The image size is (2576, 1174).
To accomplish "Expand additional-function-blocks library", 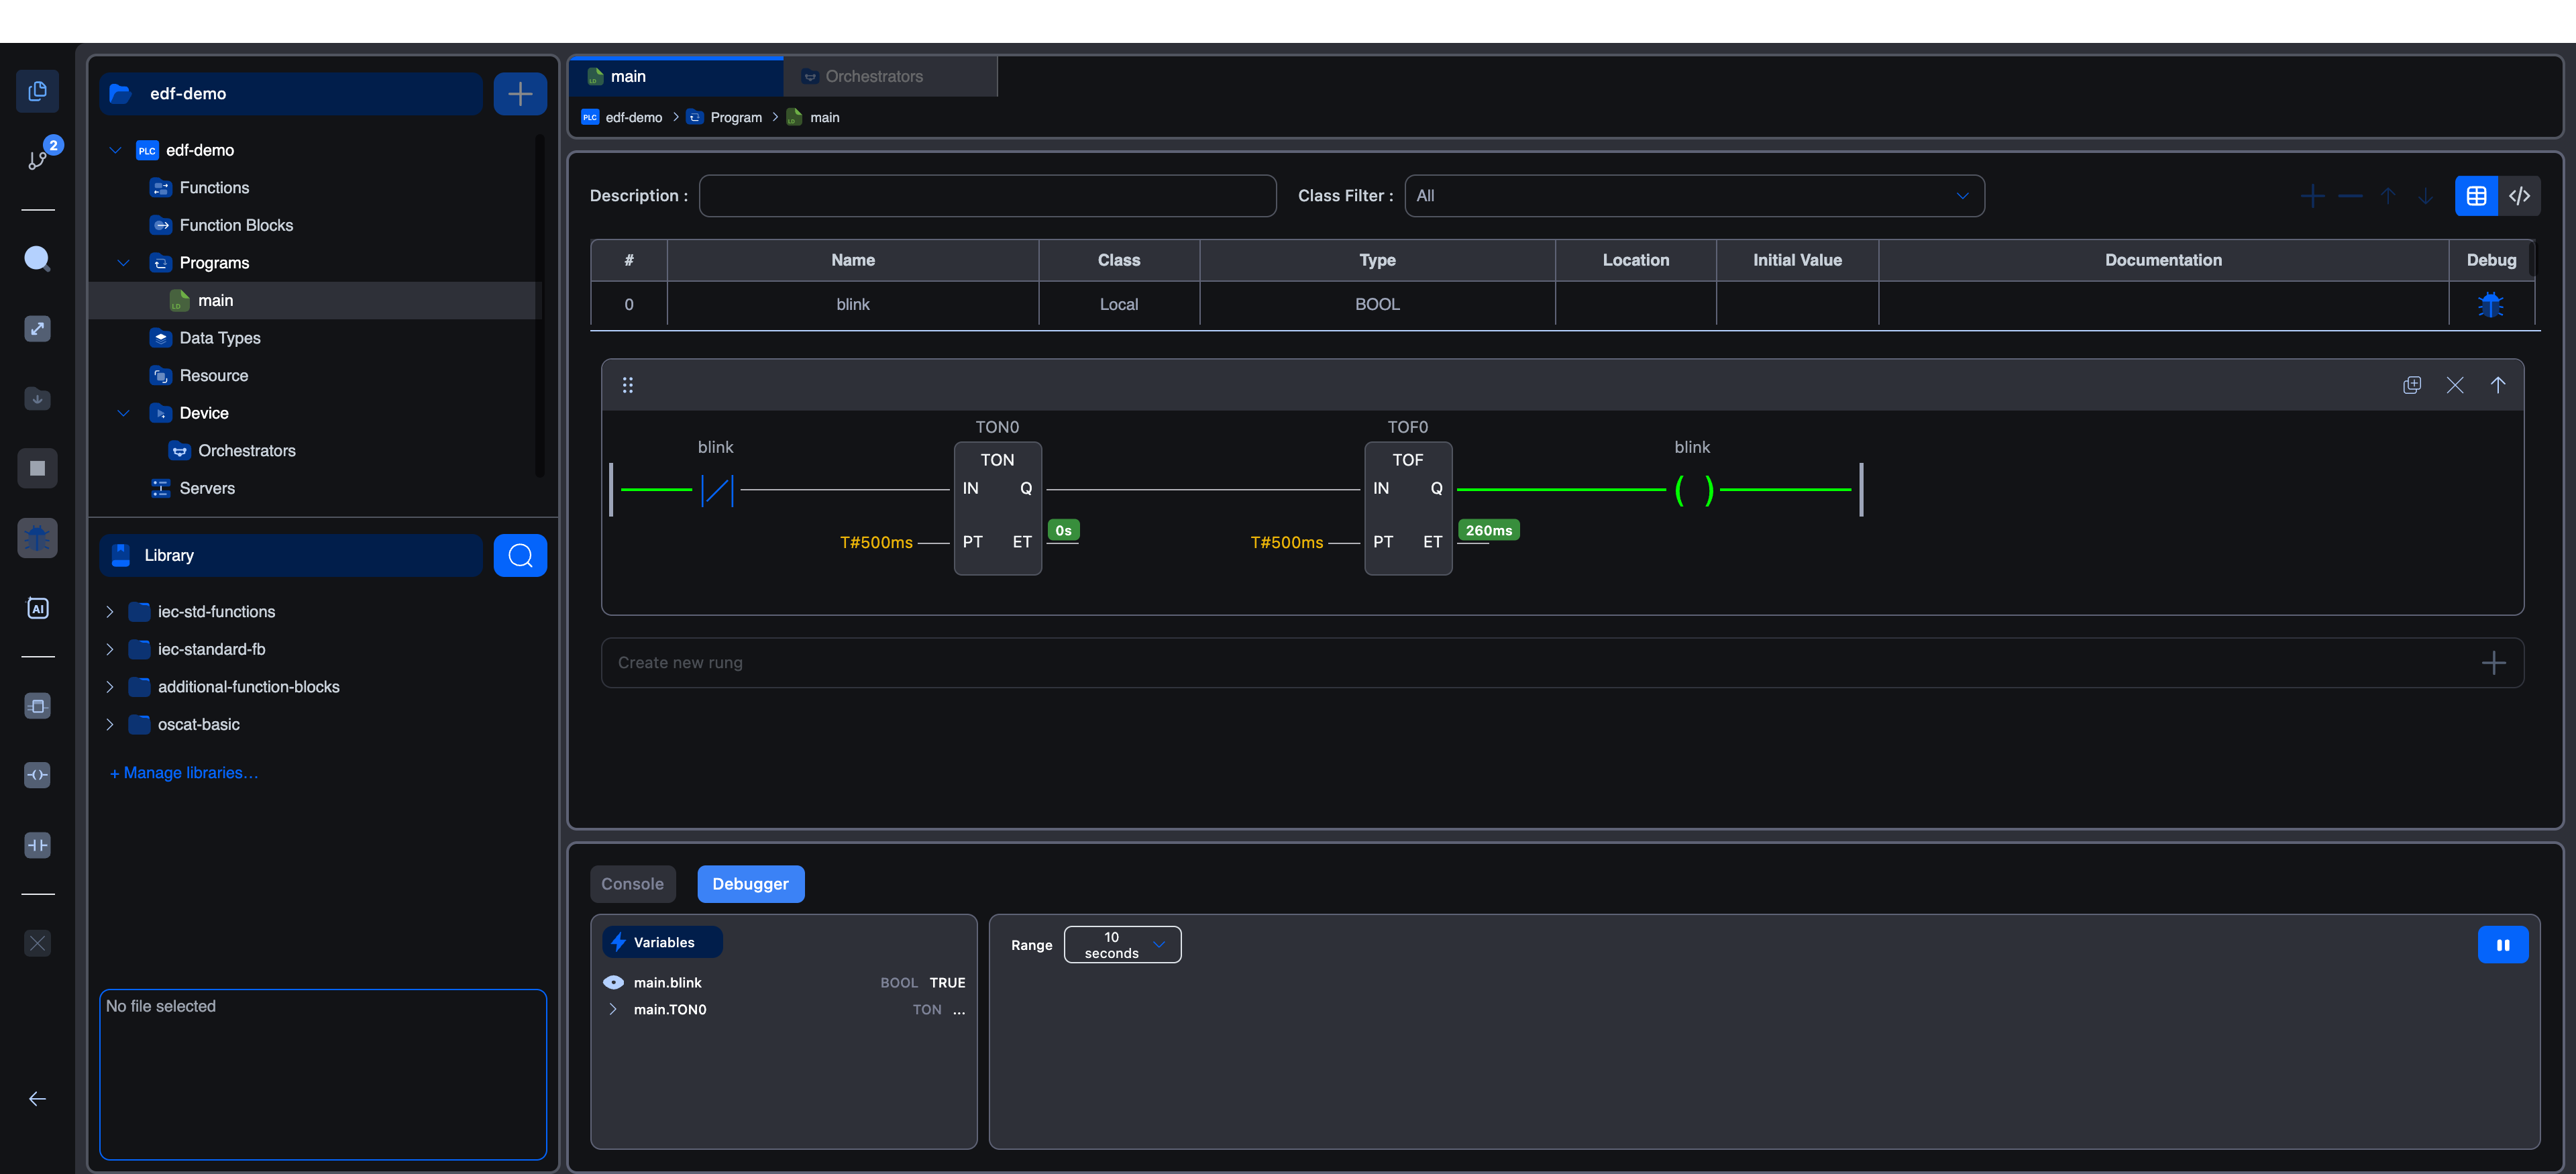I will pyautogui.click(x=110, y=687).
